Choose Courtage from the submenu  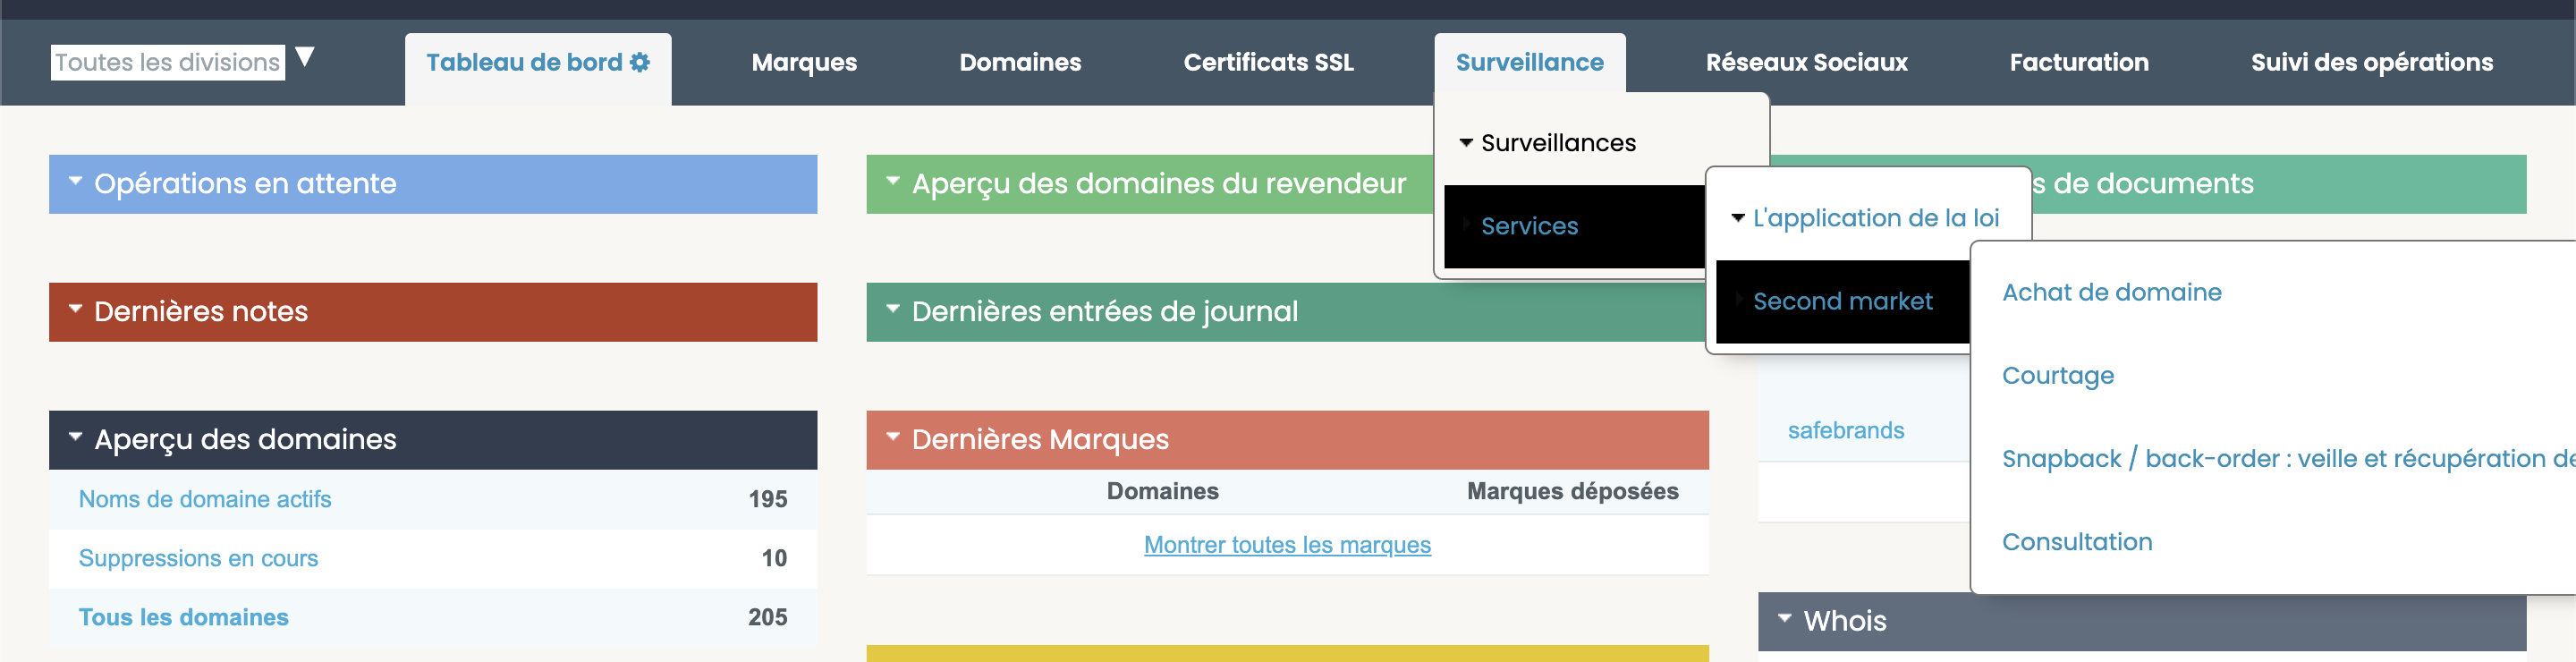[x=2057, y=375]
